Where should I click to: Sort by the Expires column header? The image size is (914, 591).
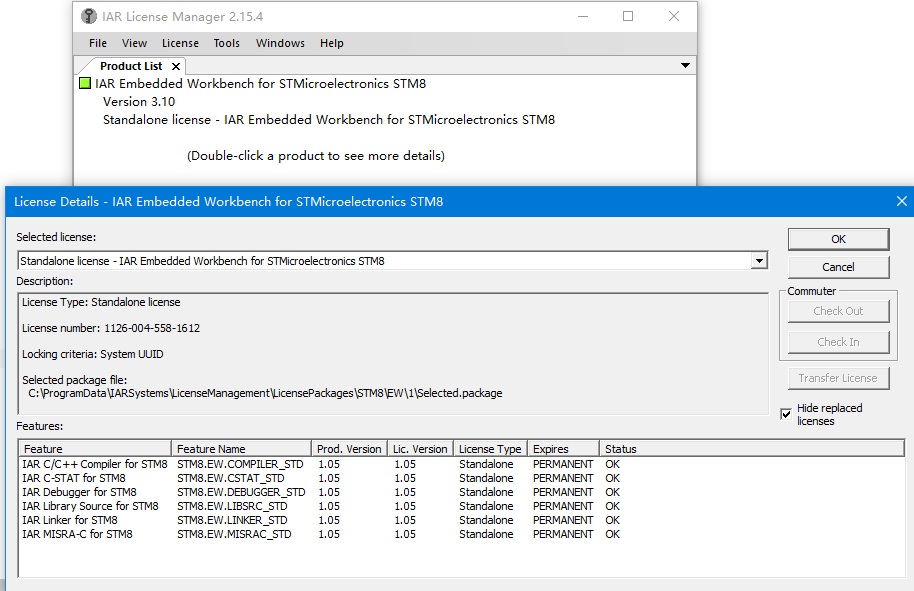[564, 449]
